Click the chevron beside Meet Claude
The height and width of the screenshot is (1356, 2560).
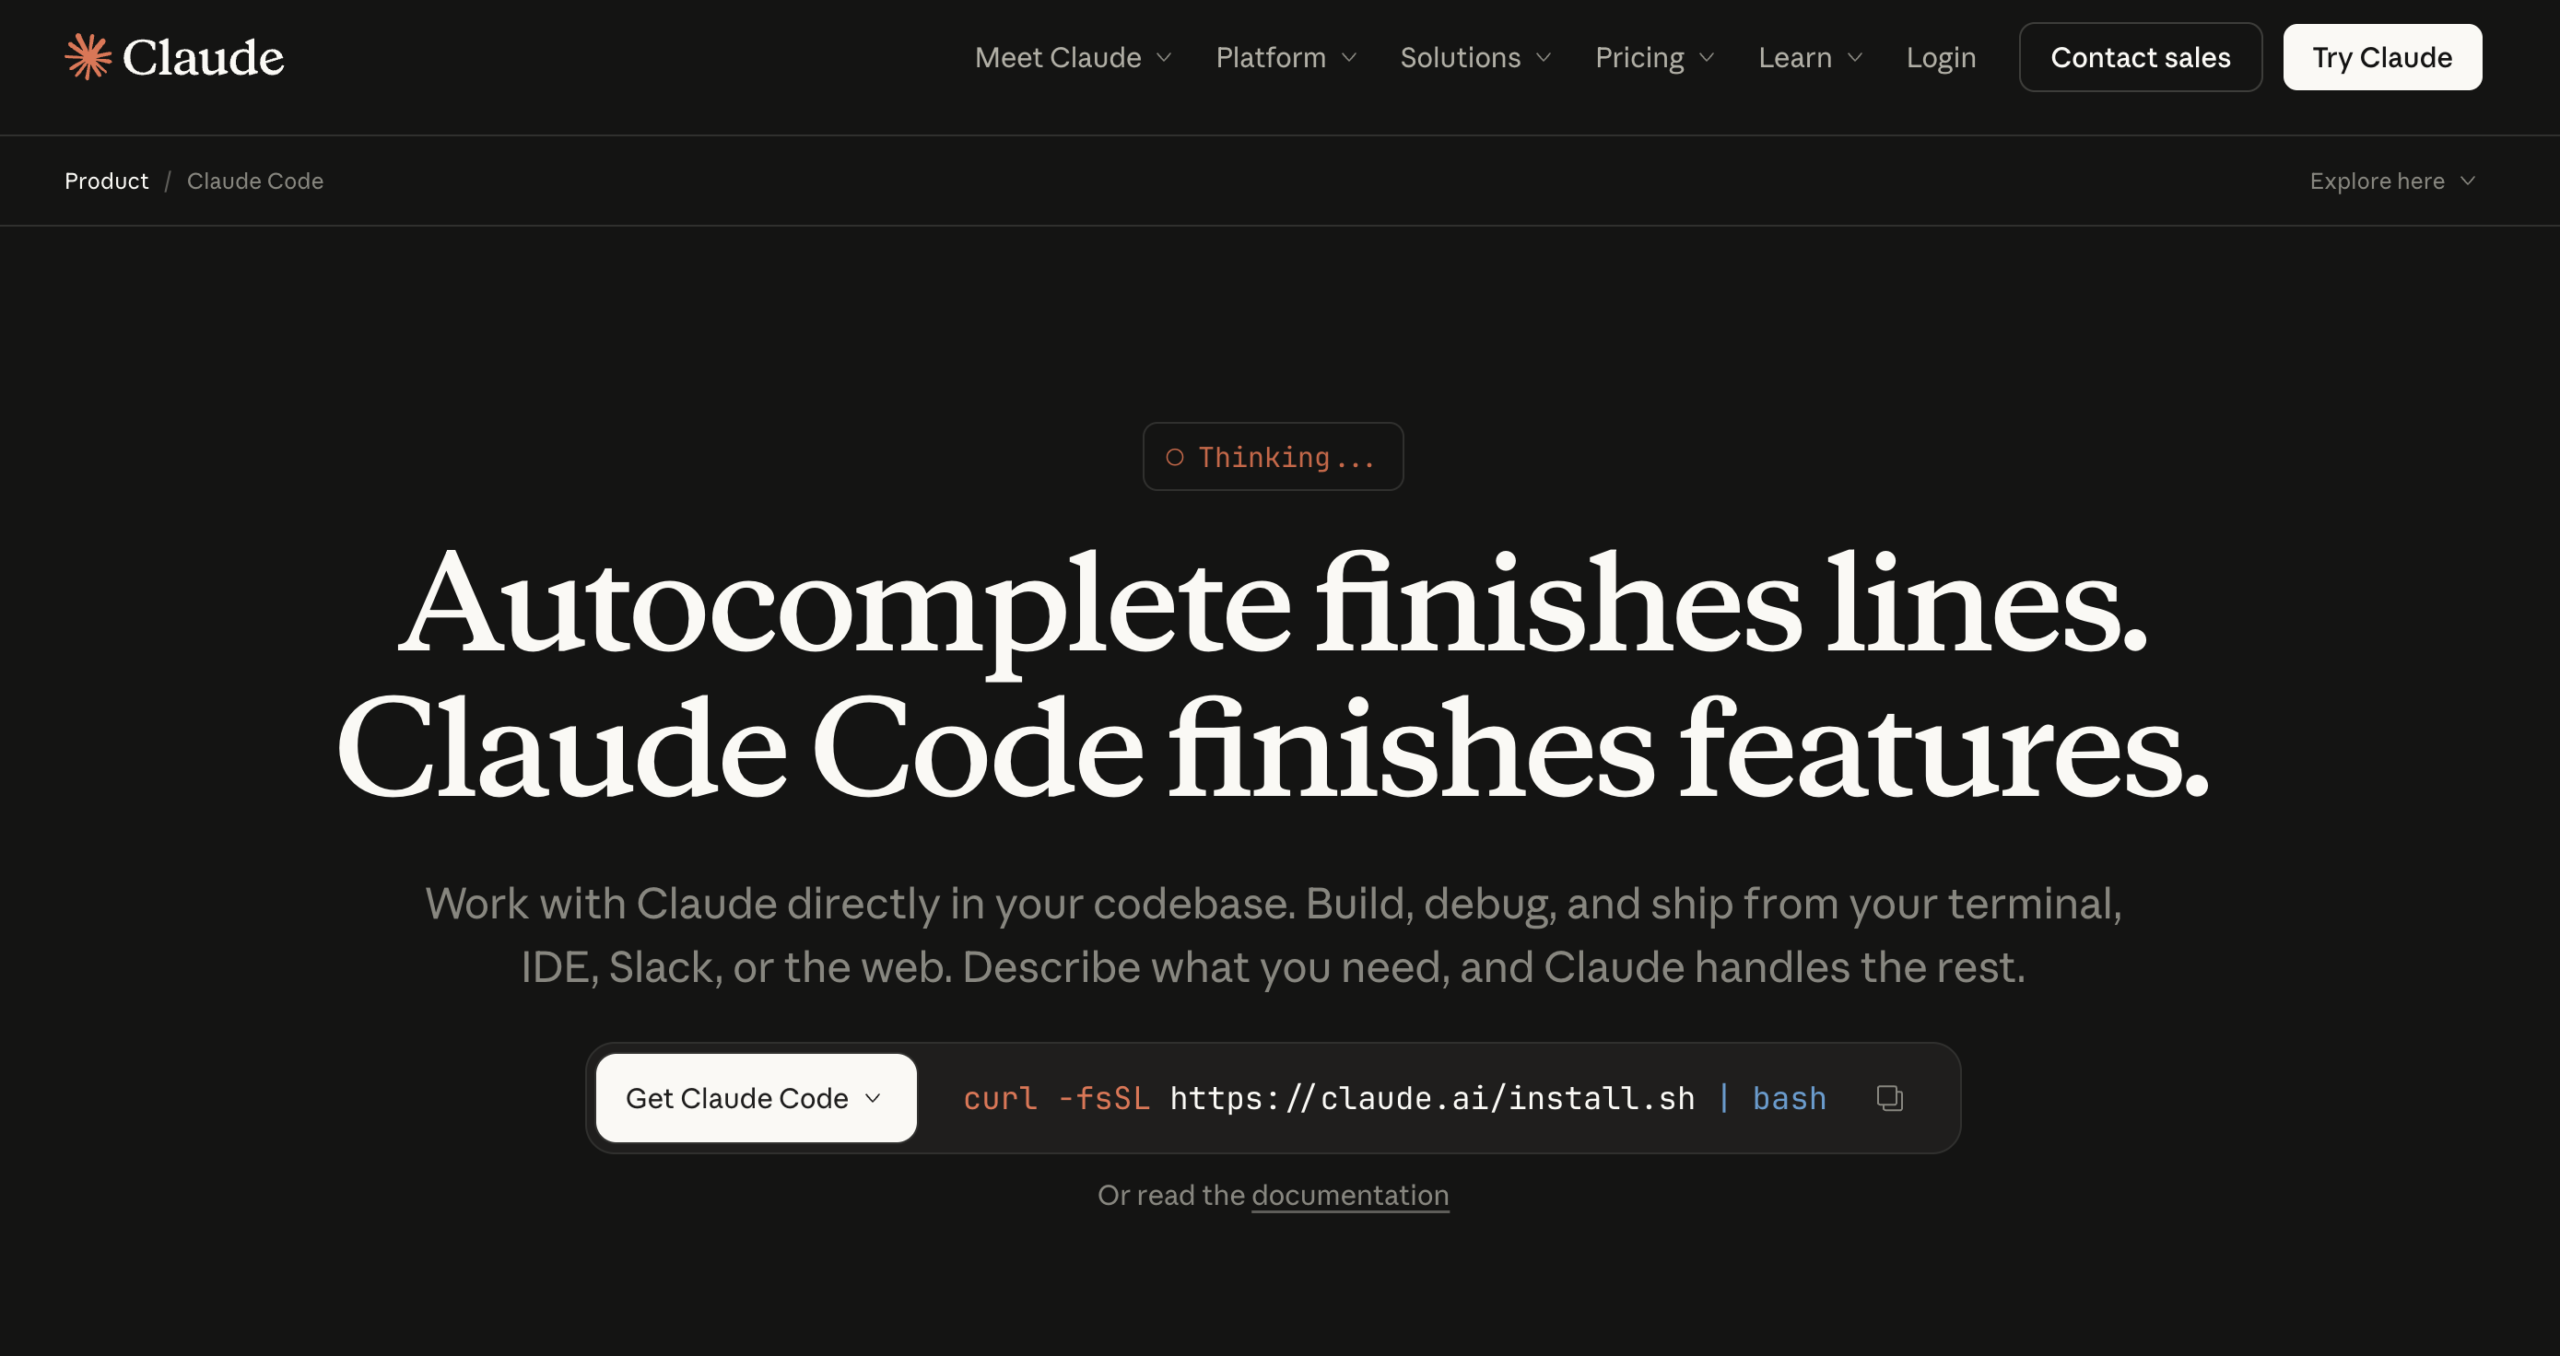1164,58
